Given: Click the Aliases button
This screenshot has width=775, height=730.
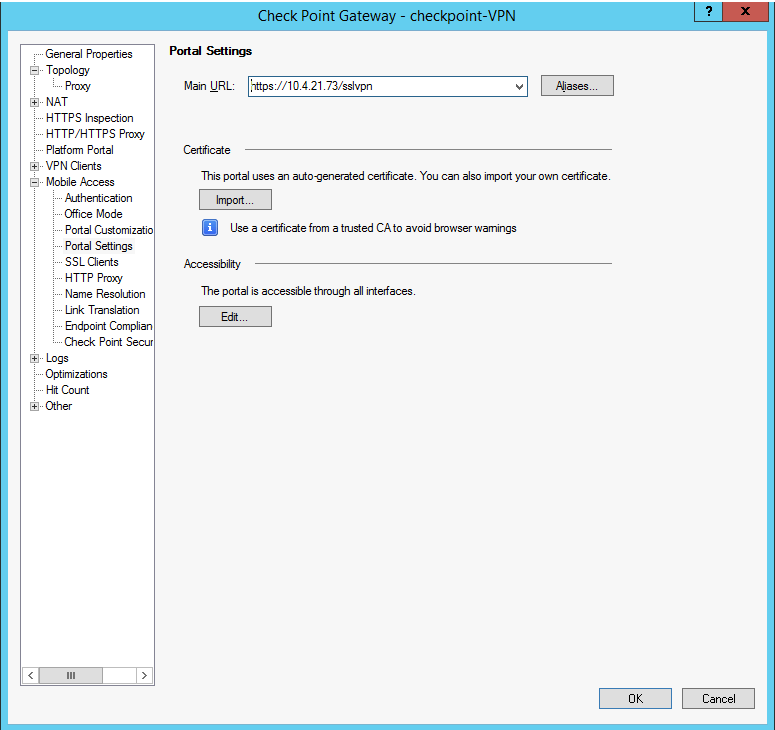Looking at the screenshot, I should 577,86.
